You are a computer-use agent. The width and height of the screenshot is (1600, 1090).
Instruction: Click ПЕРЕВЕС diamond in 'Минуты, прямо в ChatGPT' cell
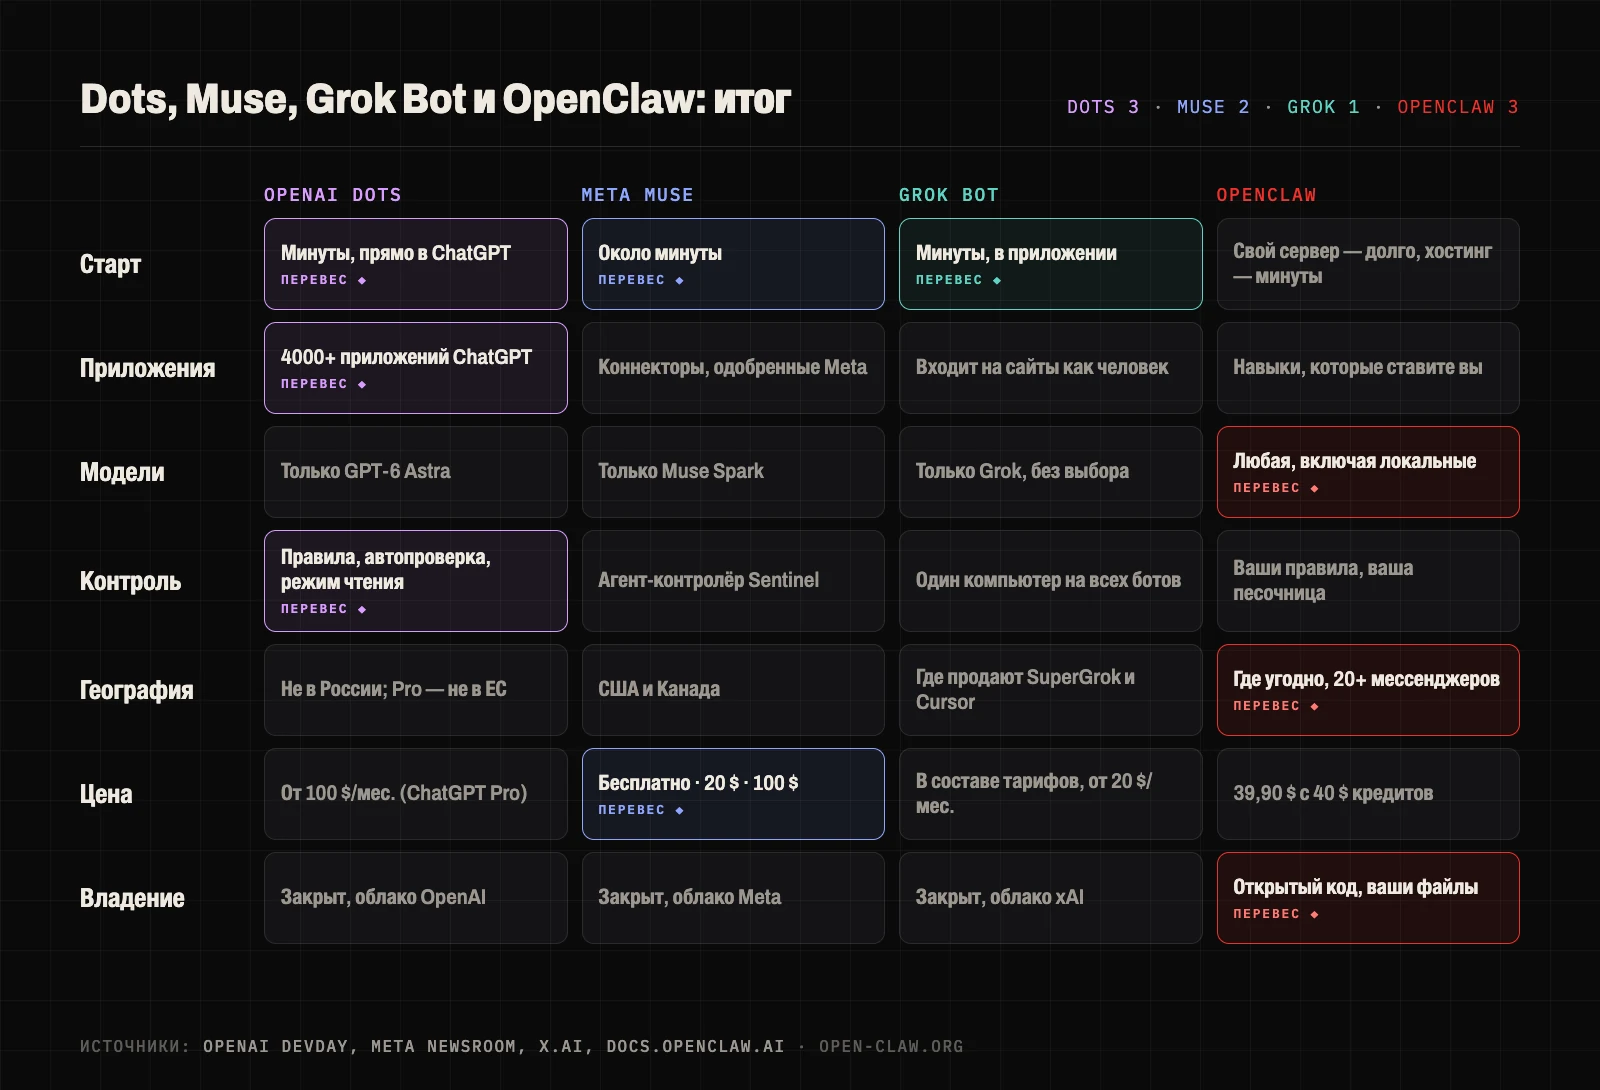click(x=362, y=281)
